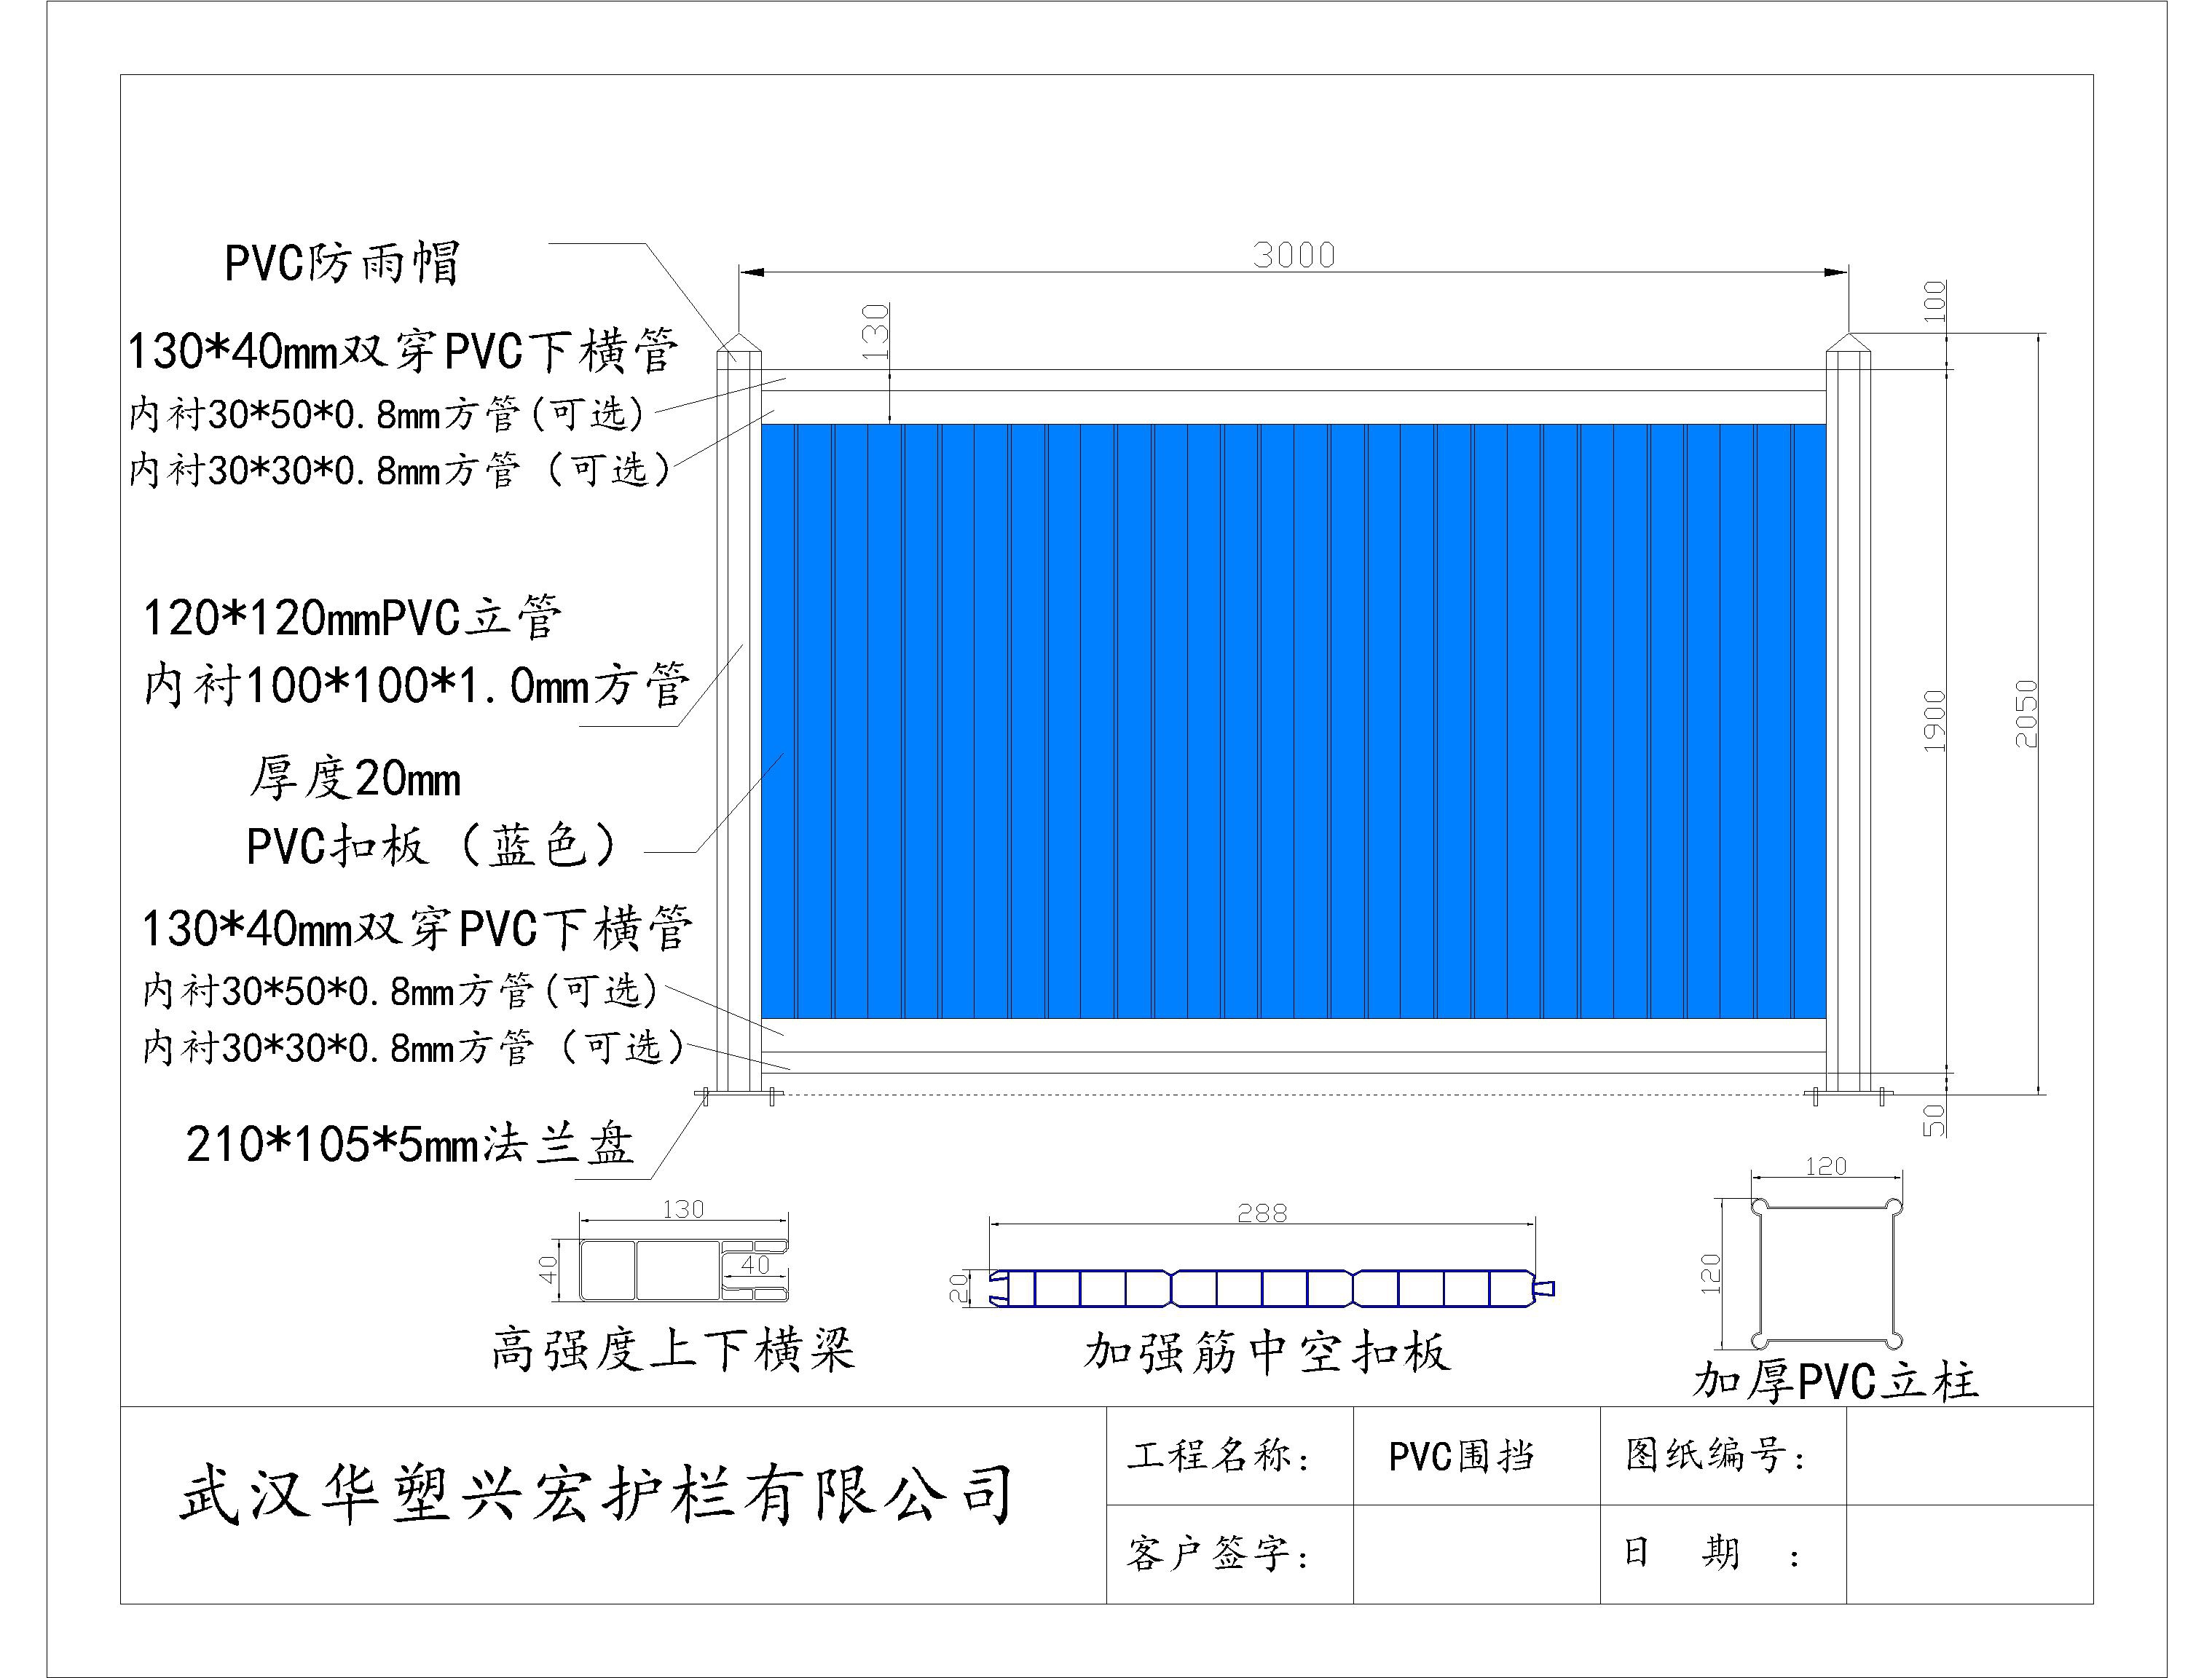Screen dimensions: 2212x1678
Task: Click the right flange plate at post base
Action: tap(1848, 1095)
